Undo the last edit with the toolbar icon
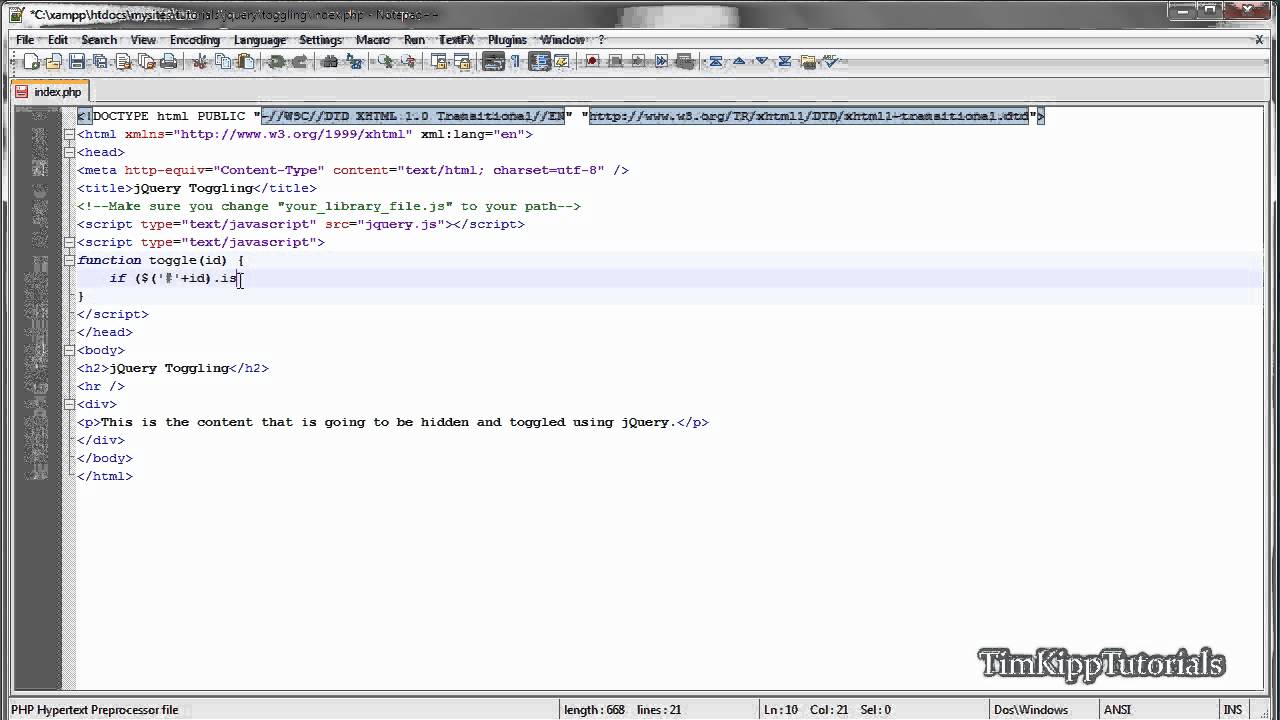This screenshot has height=720, width=1280. (x=275, y=62)
